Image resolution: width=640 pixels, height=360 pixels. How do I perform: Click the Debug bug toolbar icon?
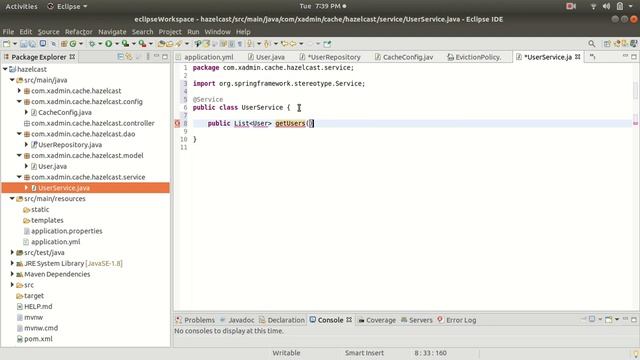pyautogui.click(x=92, y=44)
